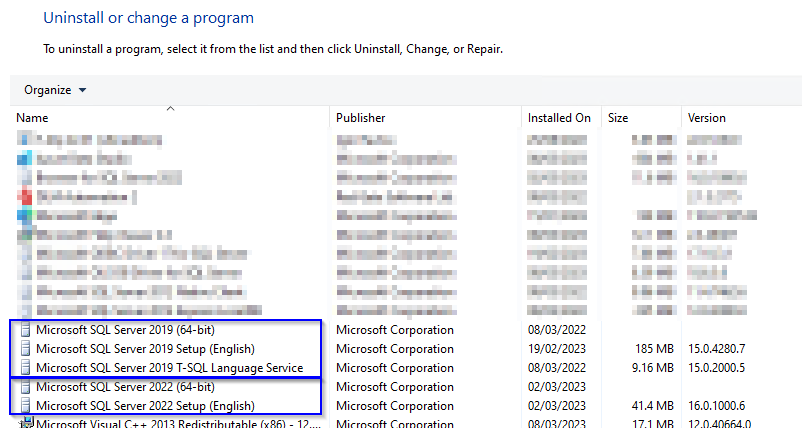Viewport: 802px width, 428px height.
Task: Sort list by Name column header
Action: pyautogui.click(x=32, y=118)
